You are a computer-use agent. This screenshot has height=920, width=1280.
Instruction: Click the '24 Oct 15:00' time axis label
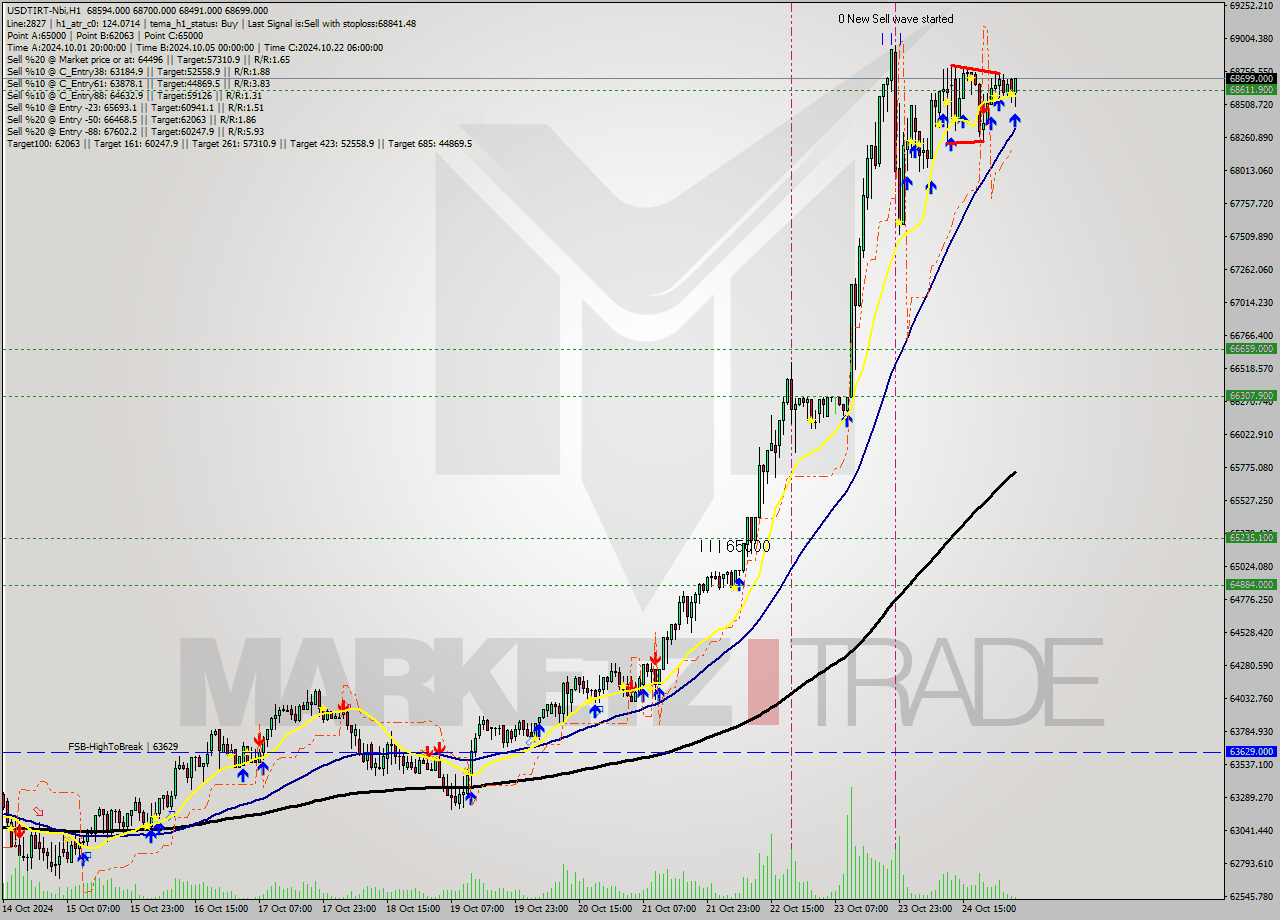[989, 909]
